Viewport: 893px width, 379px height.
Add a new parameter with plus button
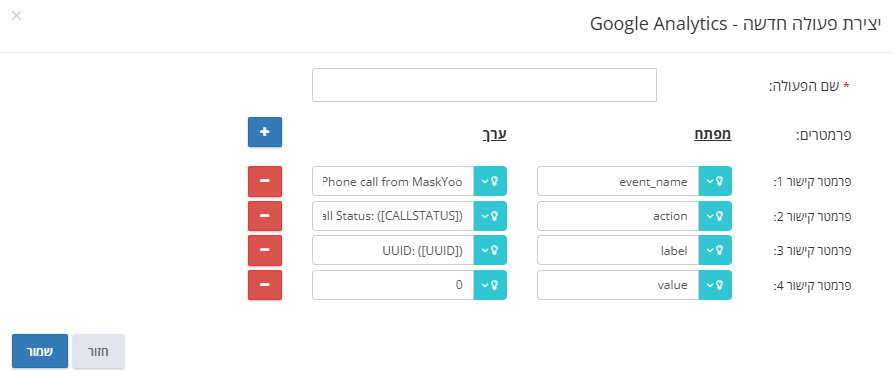pyautogui.click(x=265, y=132)
